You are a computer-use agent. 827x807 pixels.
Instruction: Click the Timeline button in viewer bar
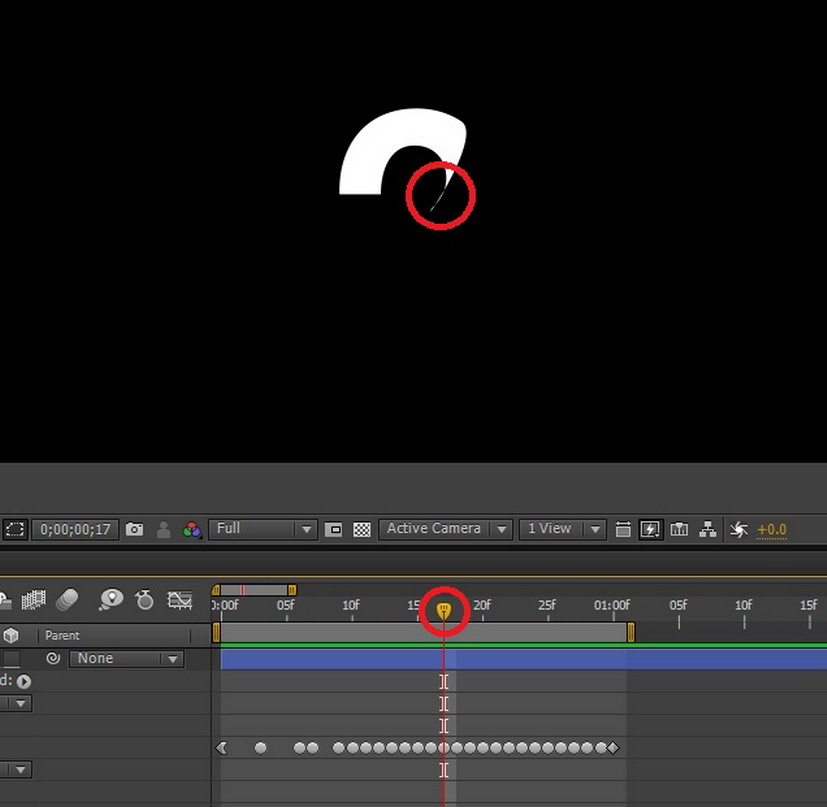(679, 529)
